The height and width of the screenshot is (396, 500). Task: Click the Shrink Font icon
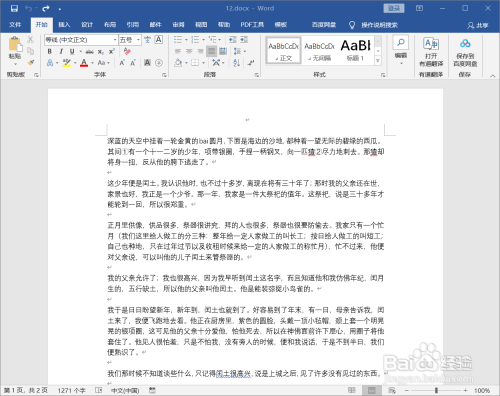click(133, 62)
